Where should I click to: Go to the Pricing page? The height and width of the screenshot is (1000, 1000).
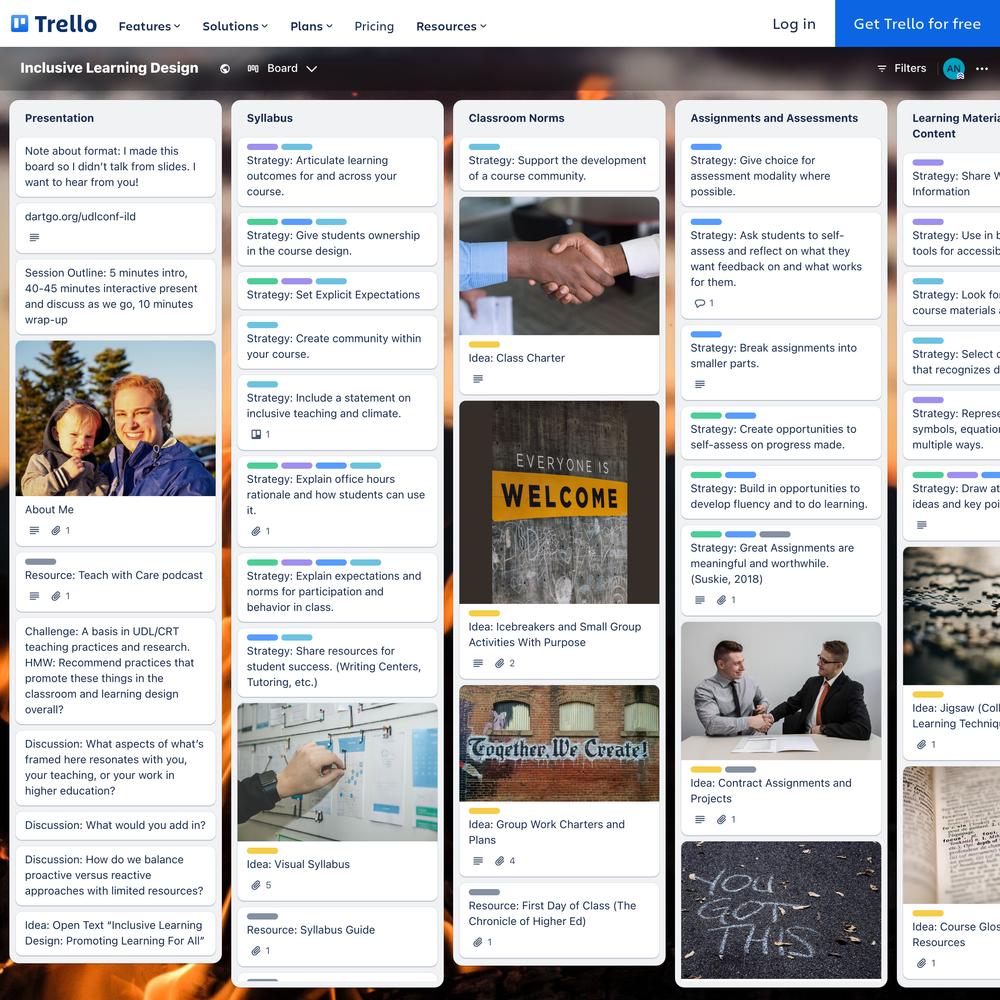[x=374, y=26]
